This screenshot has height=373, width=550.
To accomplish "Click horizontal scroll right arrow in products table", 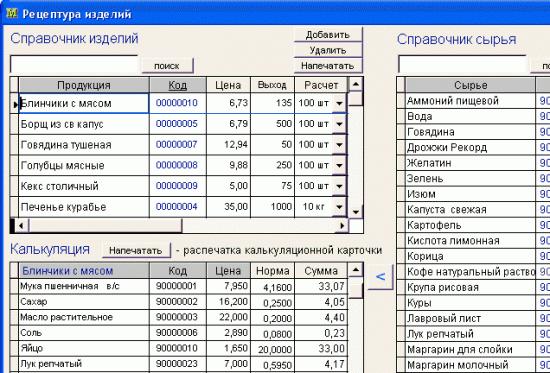I will [x=342, y=226].
